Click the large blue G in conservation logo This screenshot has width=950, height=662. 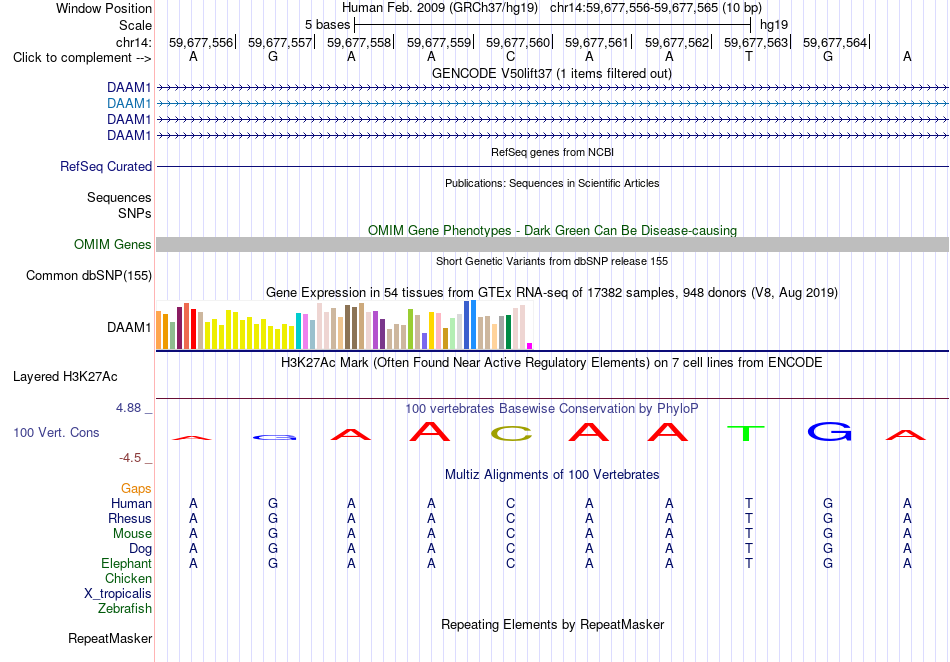tap(829, 431)
